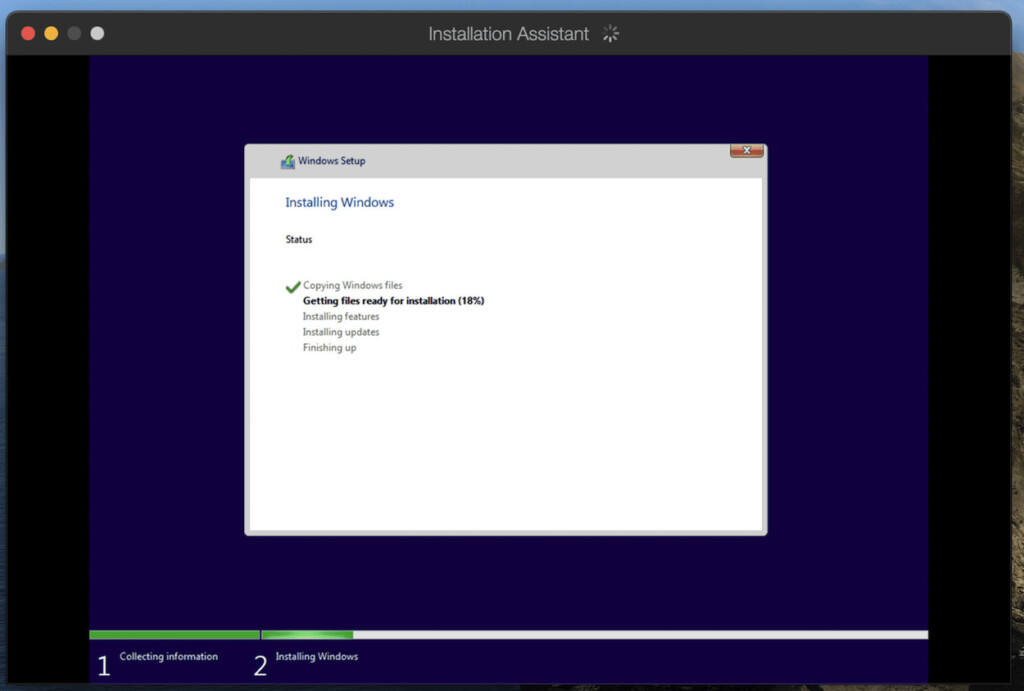Click the completed green Collecting information progress bar

point(174,635)
